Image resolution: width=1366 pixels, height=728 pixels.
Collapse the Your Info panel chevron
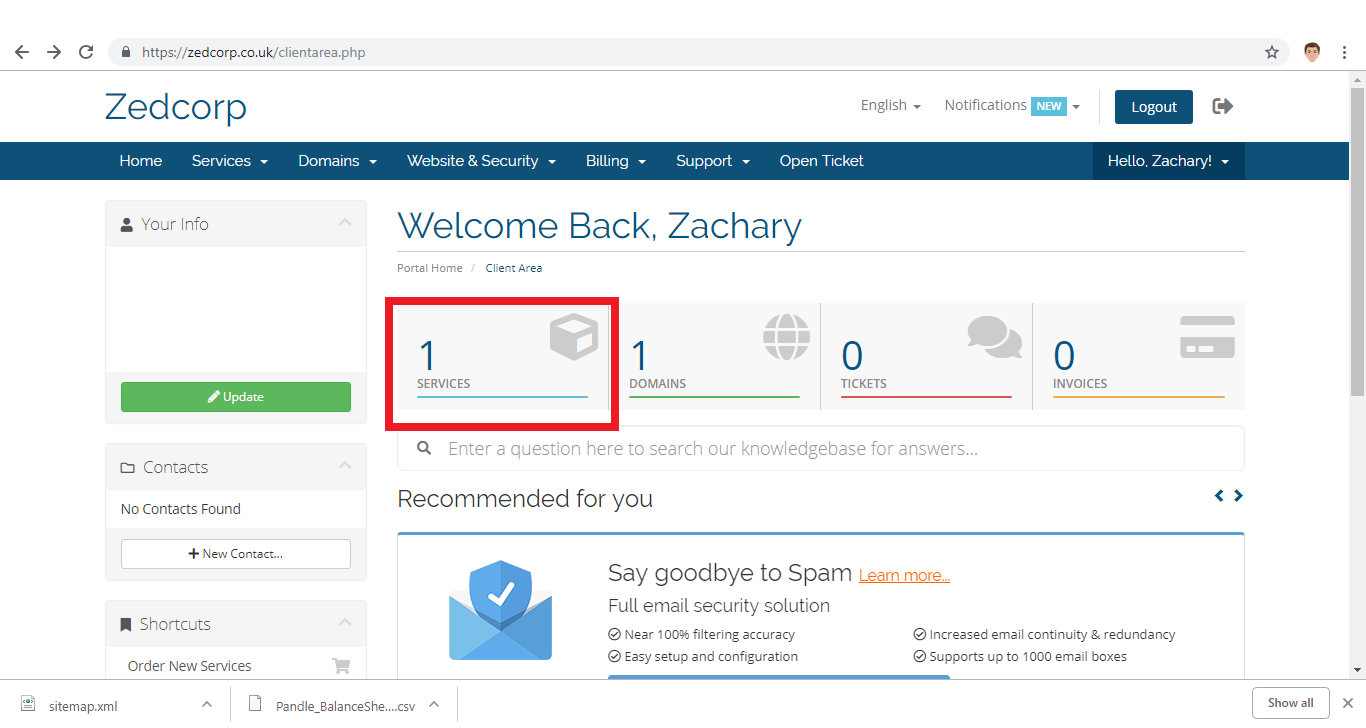(345, 222)
